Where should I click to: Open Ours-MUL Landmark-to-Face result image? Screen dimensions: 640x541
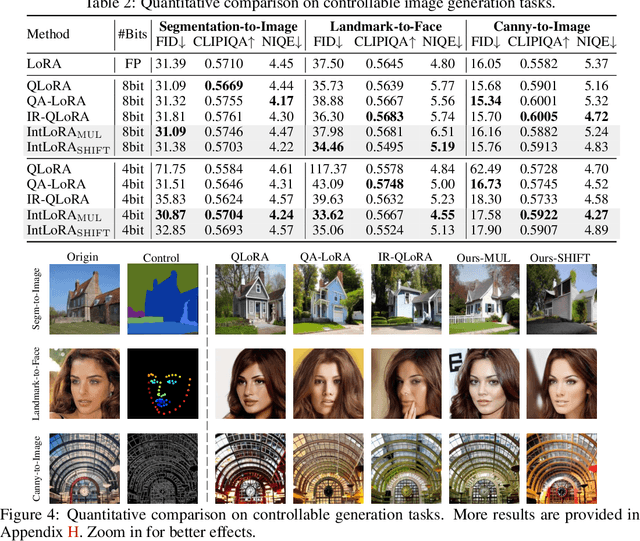(484, 383)
